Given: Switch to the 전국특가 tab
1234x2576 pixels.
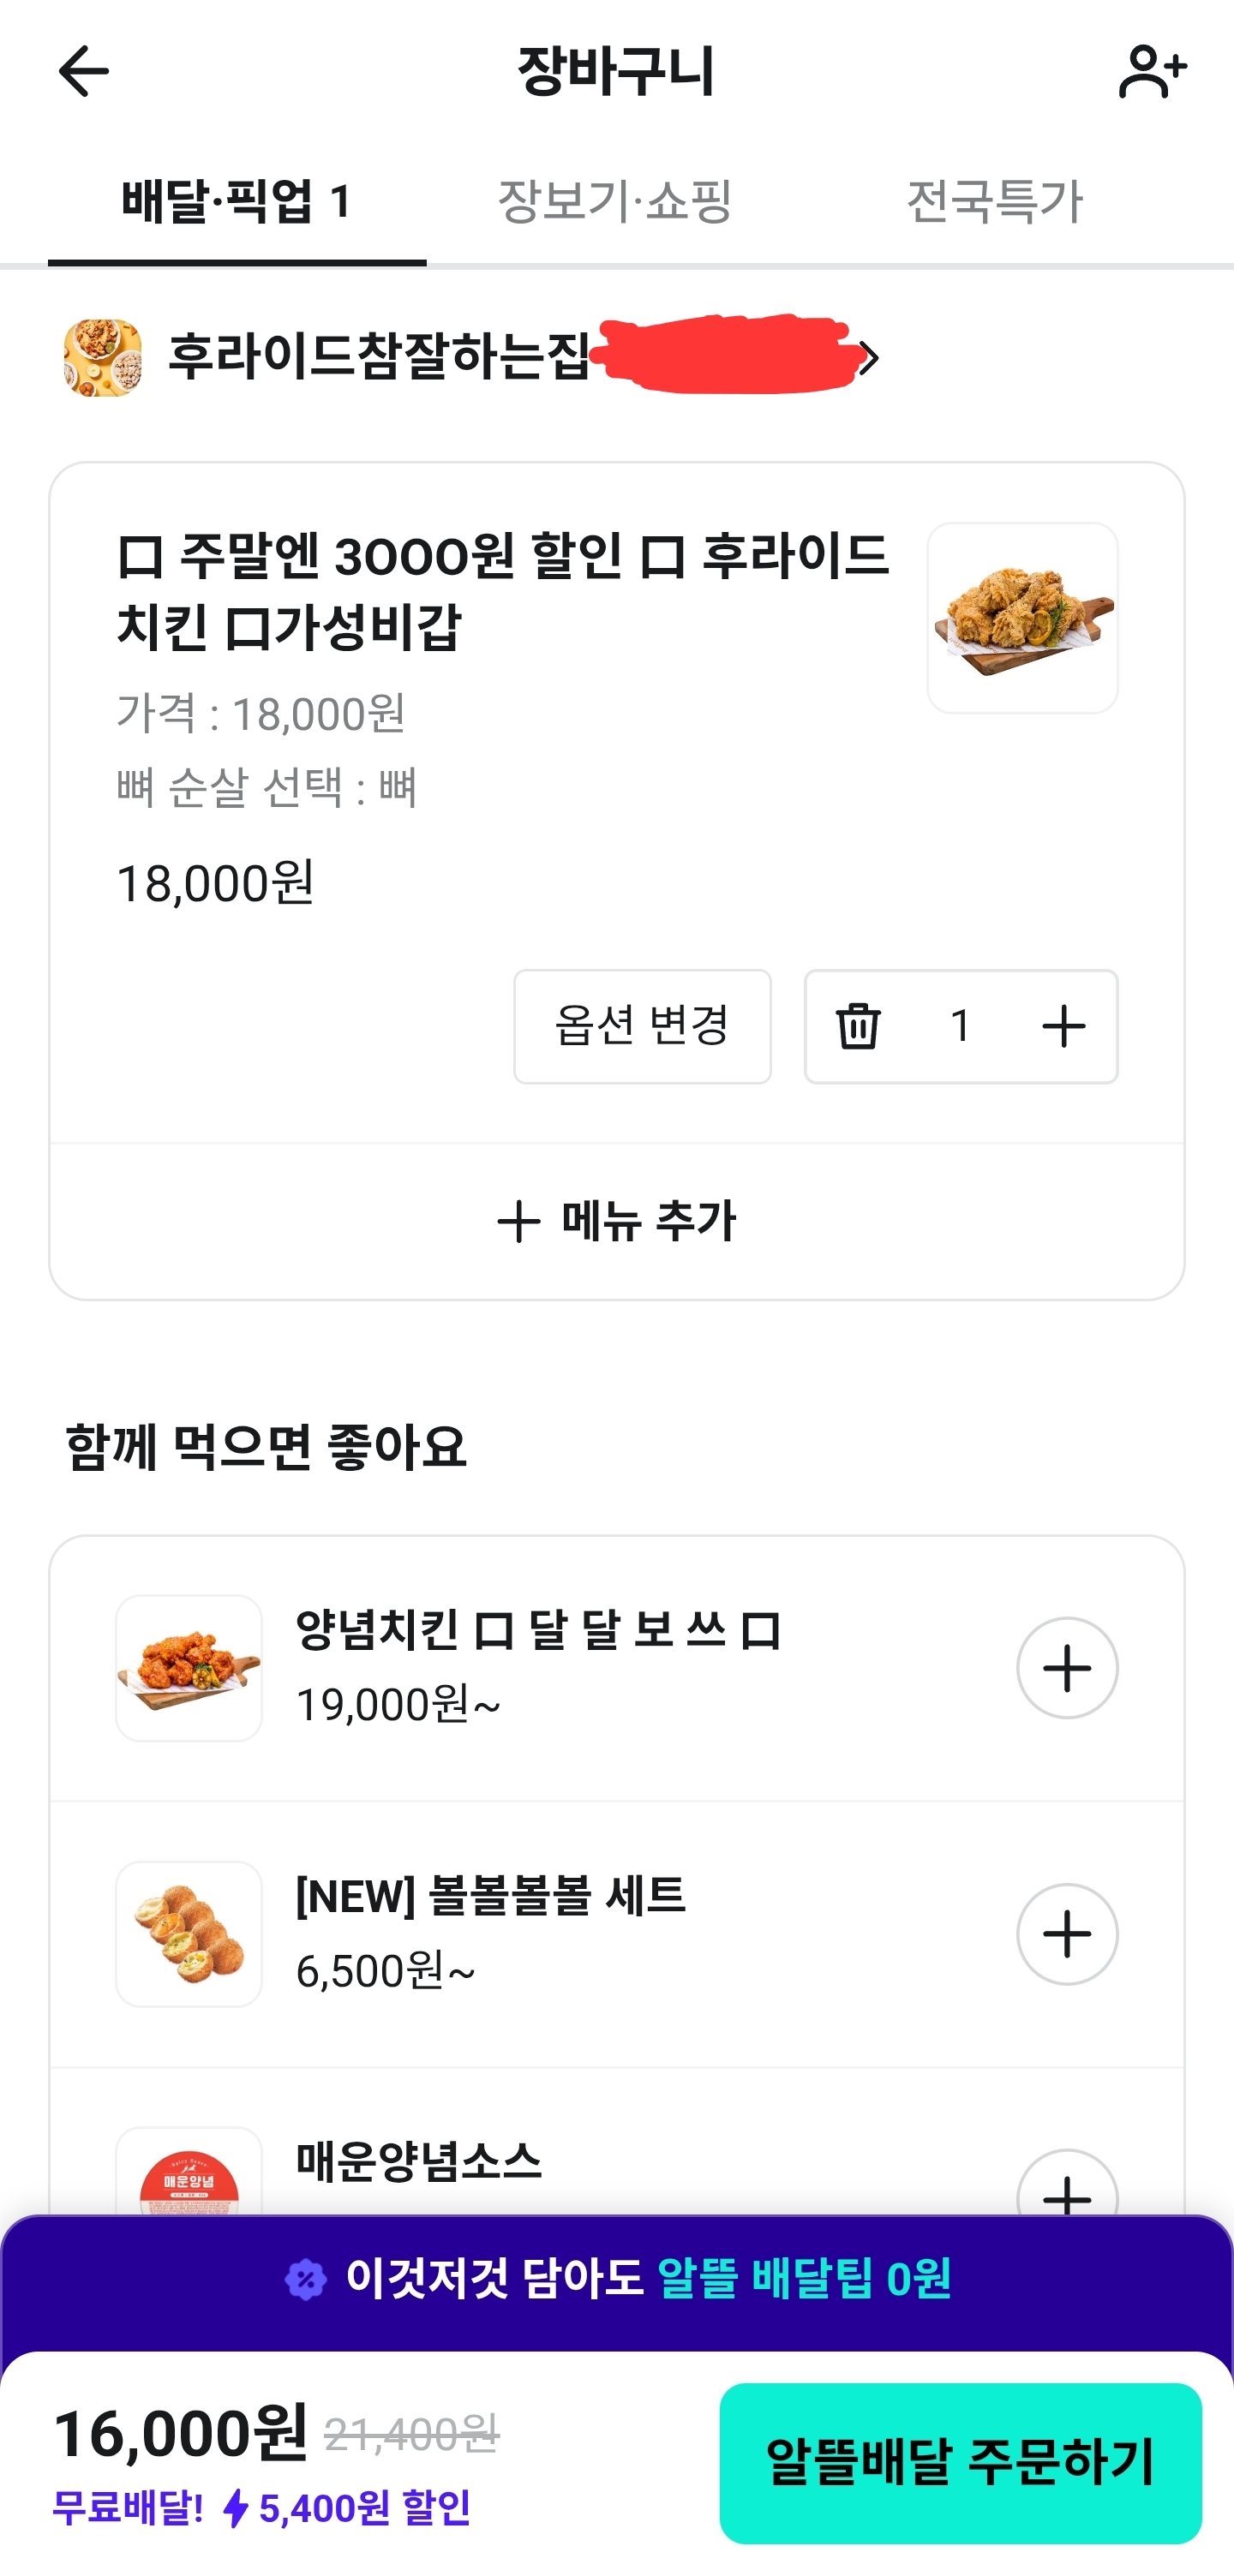Looking at the screenshot, I should tap(994, 201).
